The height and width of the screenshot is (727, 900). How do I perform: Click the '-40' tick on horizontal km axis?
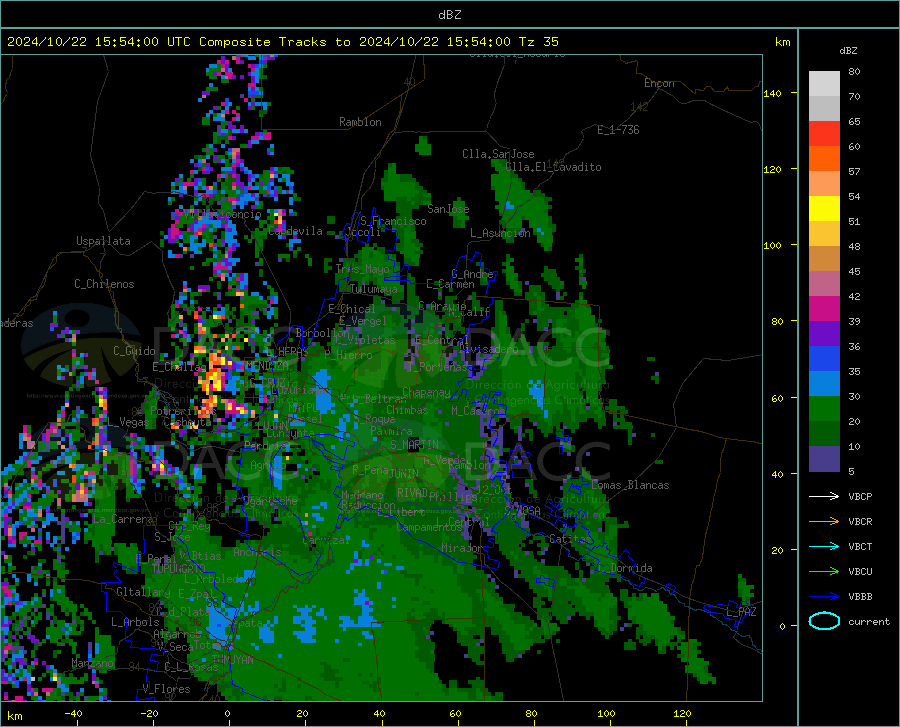click(73, 714)
